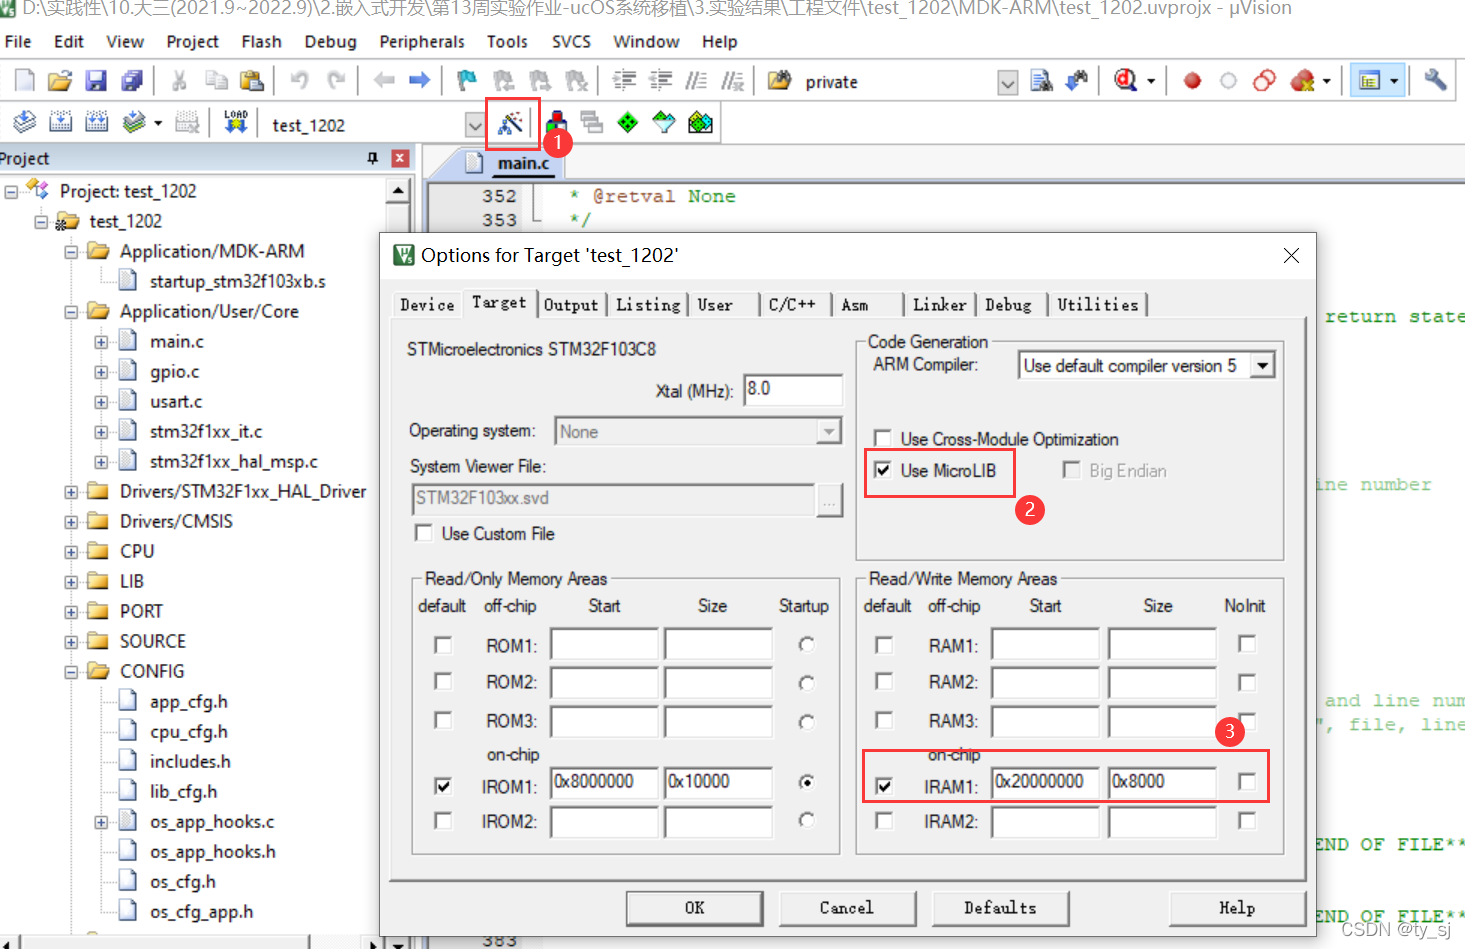This screenshot has height=949, width=1465.
Task: Build target using Build icon
Action: [60, 123]
